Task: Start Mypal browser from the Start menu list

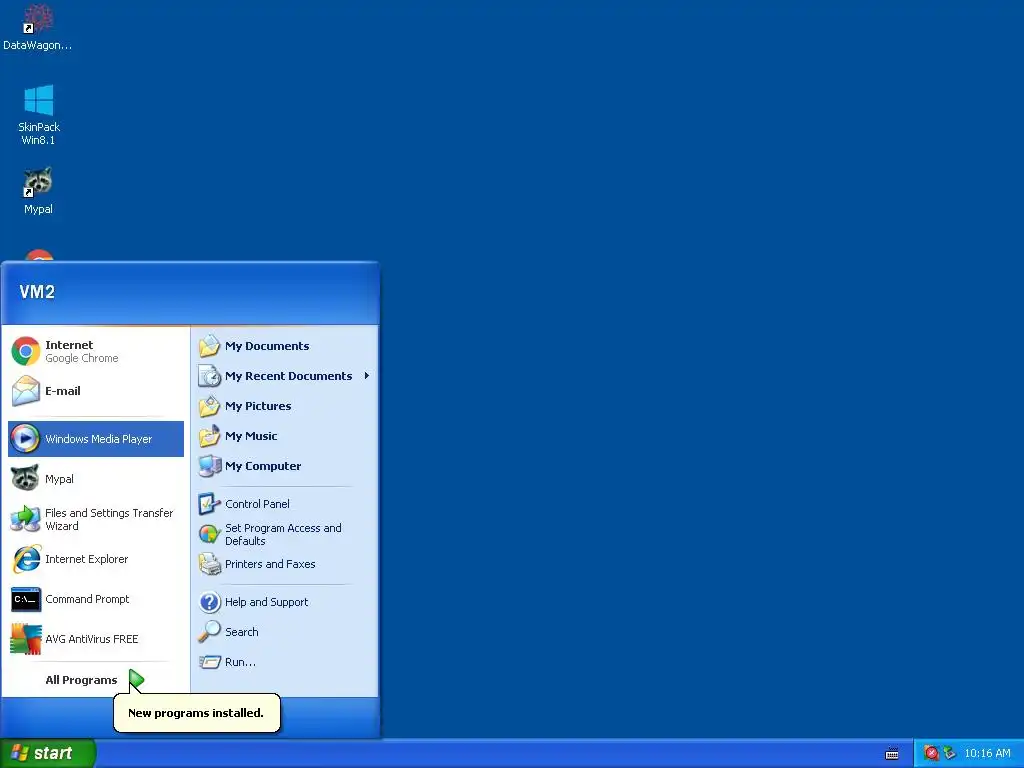Action: [x=95, y=479]
